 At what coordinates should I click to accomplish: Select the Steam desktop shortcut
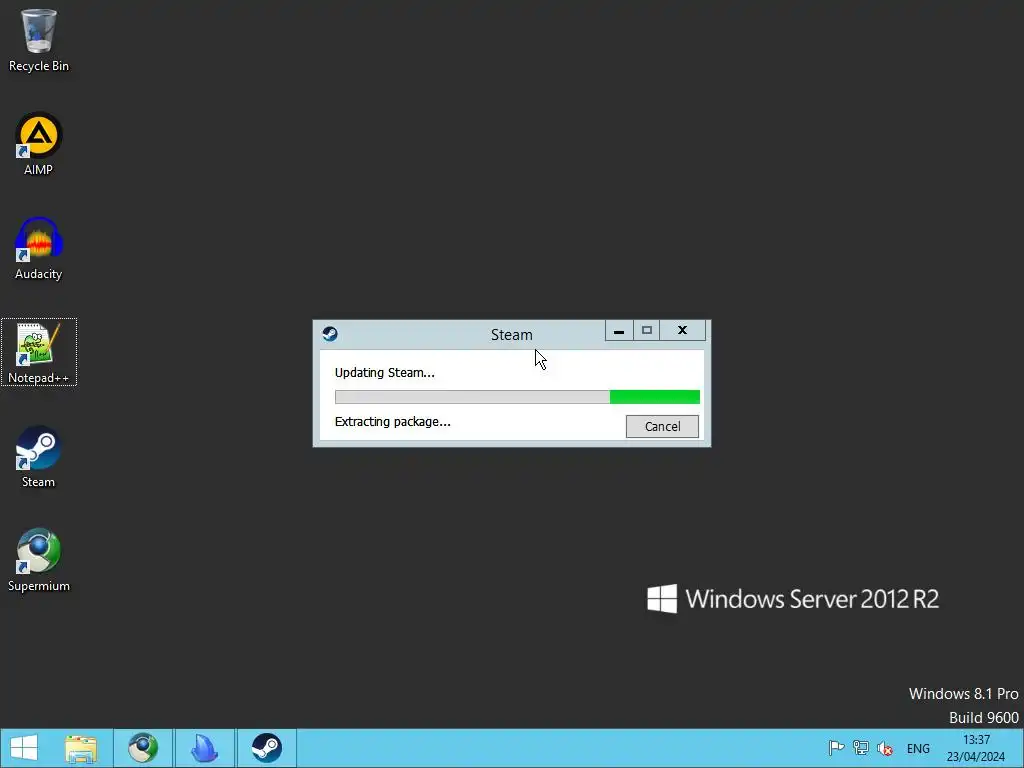39,456
